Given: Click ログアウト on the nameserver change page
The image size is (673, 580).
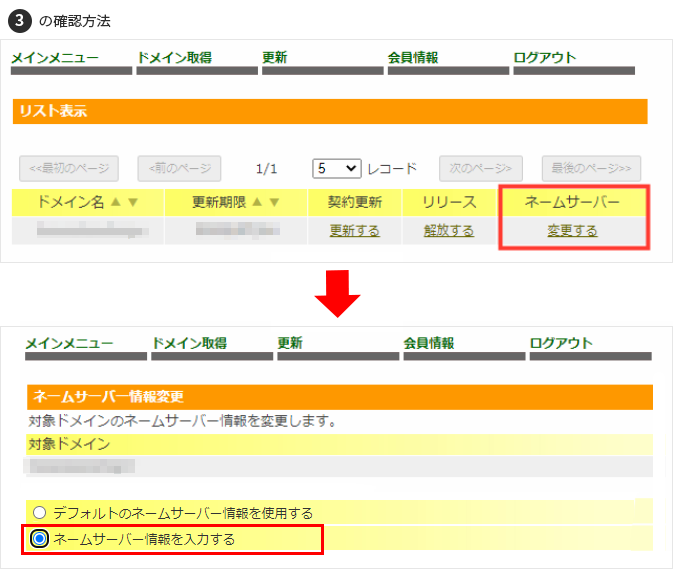Looking at the screenshot, I should coord(561,343).
